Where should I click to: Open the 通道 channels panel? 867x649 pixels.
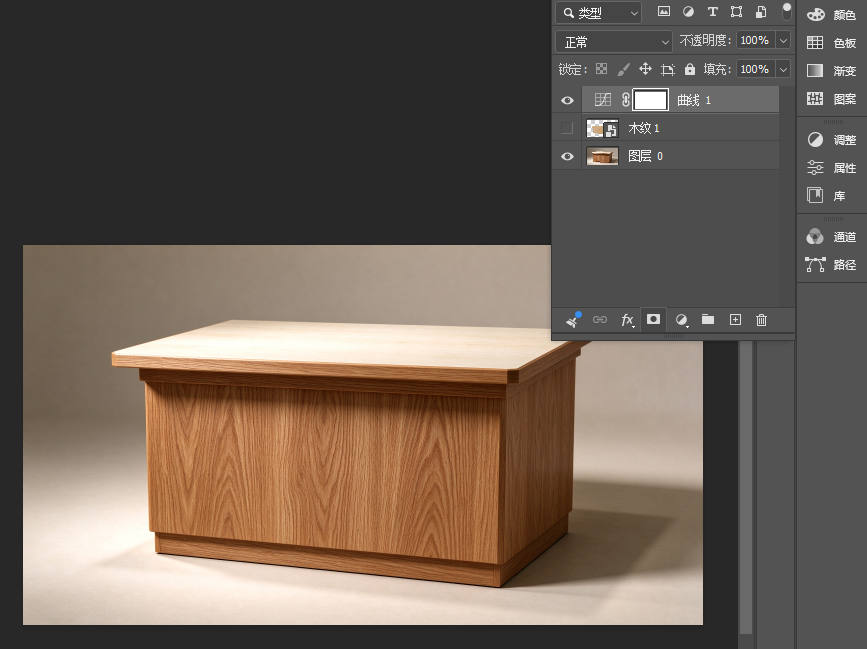[x=831, y=237]
